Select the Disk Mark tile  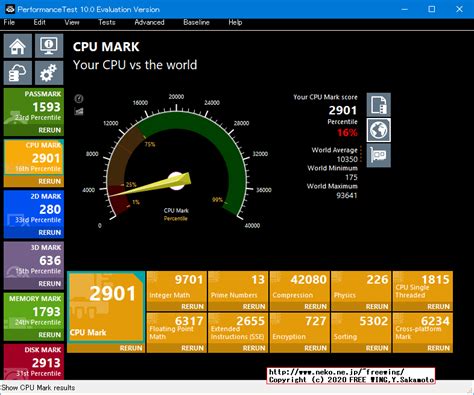tap(34, 362)
